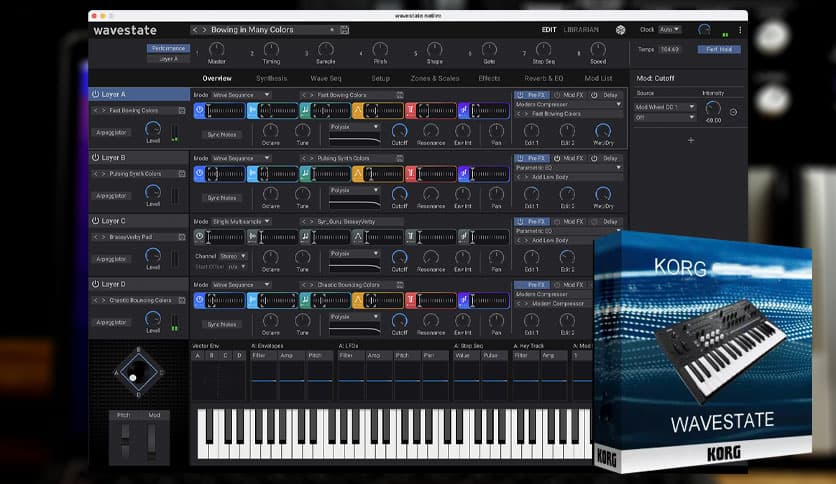The width and height of the screenshot is (836, 484).
Task: Open Layer C Mode Single Multisample dropdown
Action: click(x=241, y=221)
